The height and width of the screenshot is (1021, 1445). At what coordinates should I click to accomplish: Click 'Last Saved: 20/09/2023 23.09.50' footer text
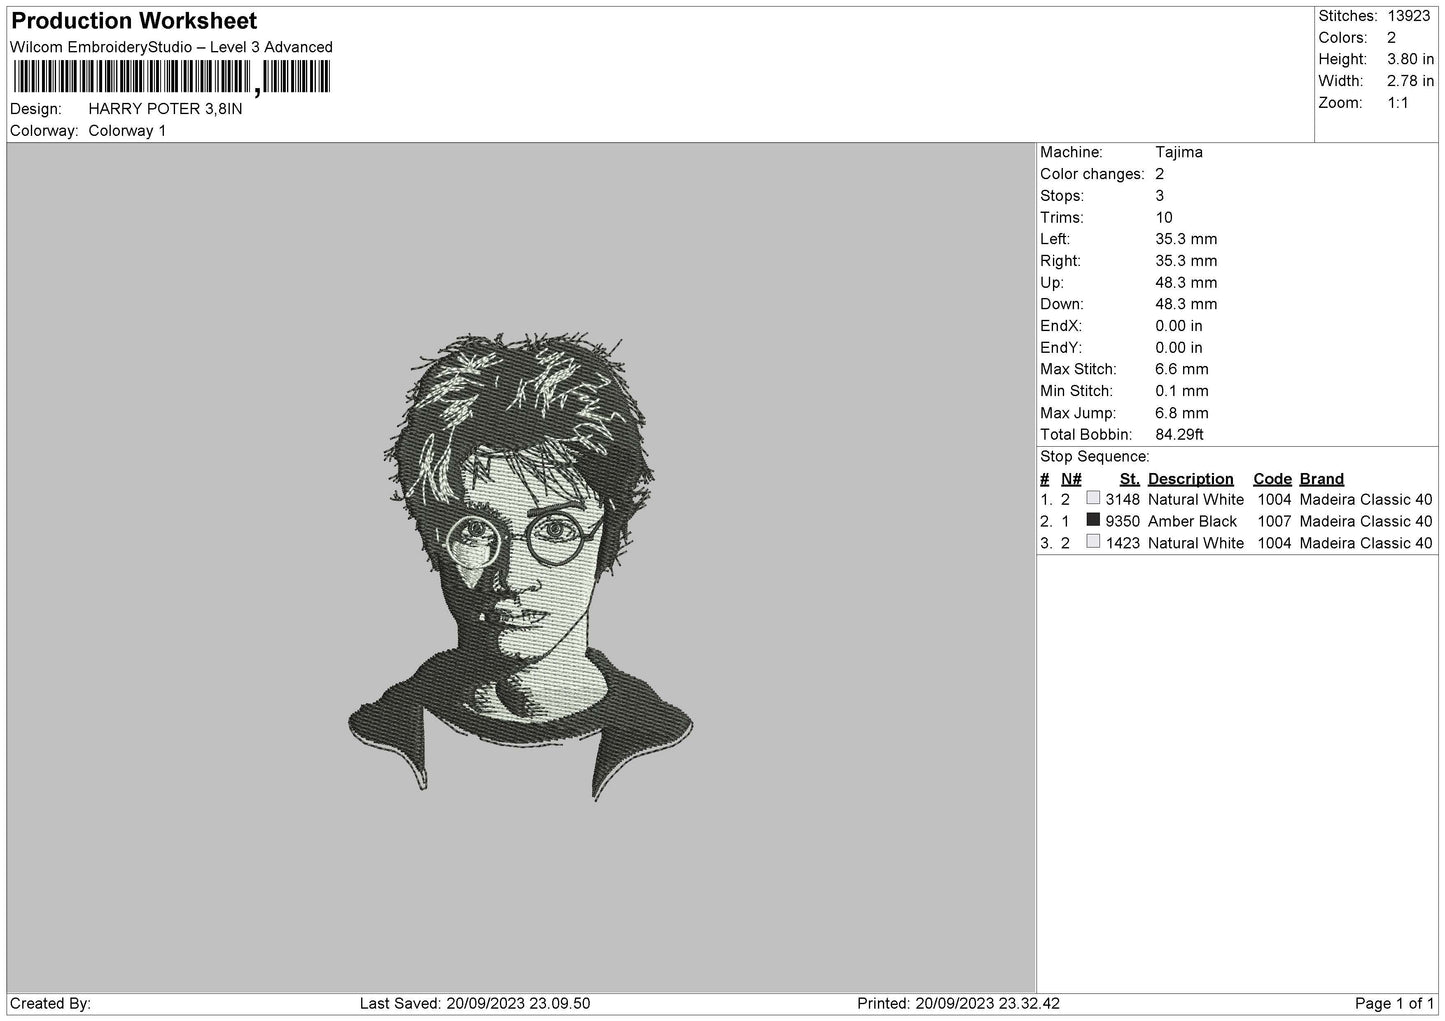(x=475, y=1004)
